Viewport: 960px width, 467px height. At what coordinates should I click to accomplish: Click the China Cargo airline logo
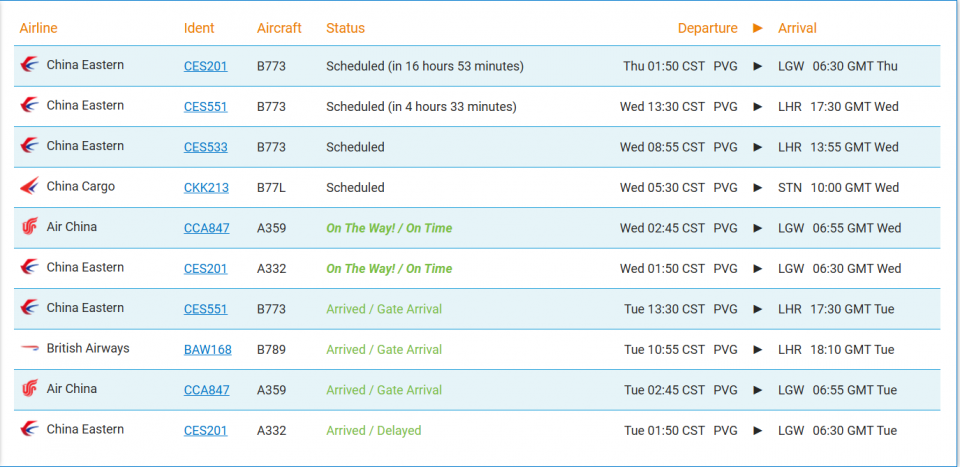29,187
